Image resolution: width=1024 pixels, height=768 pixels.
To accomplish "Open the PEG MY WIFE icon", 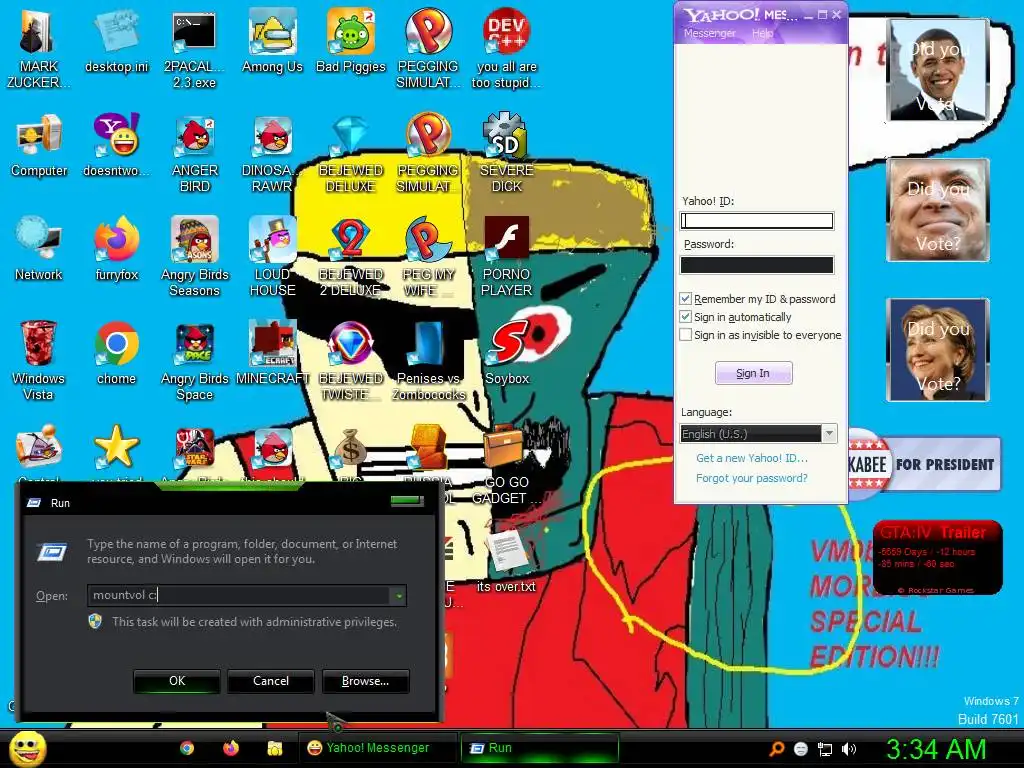I will pos(428,257).
